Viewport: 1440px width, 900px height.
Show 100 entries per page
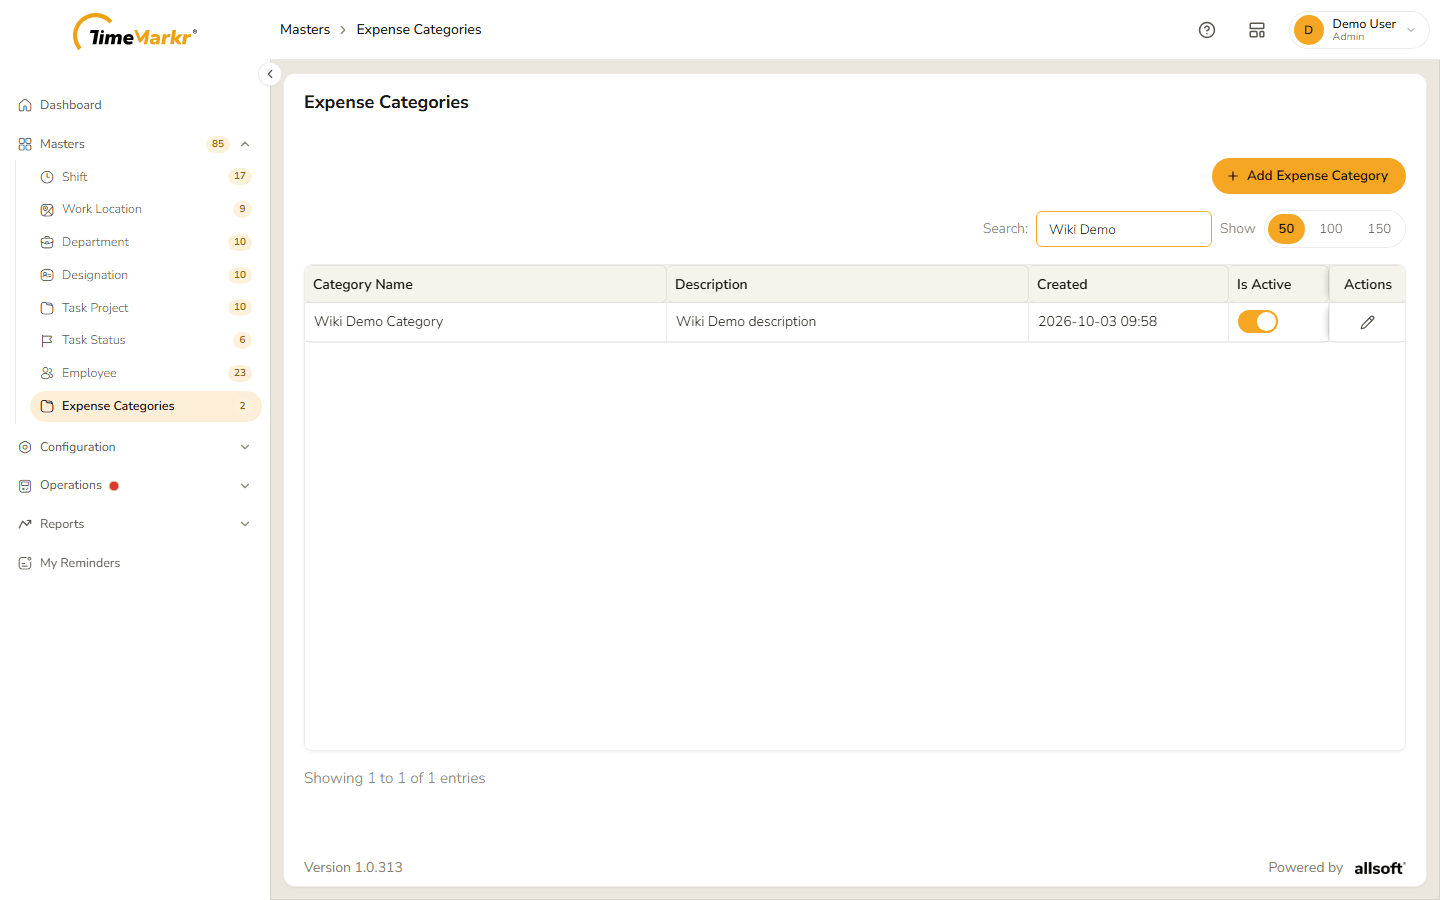tap(1331, 229)
